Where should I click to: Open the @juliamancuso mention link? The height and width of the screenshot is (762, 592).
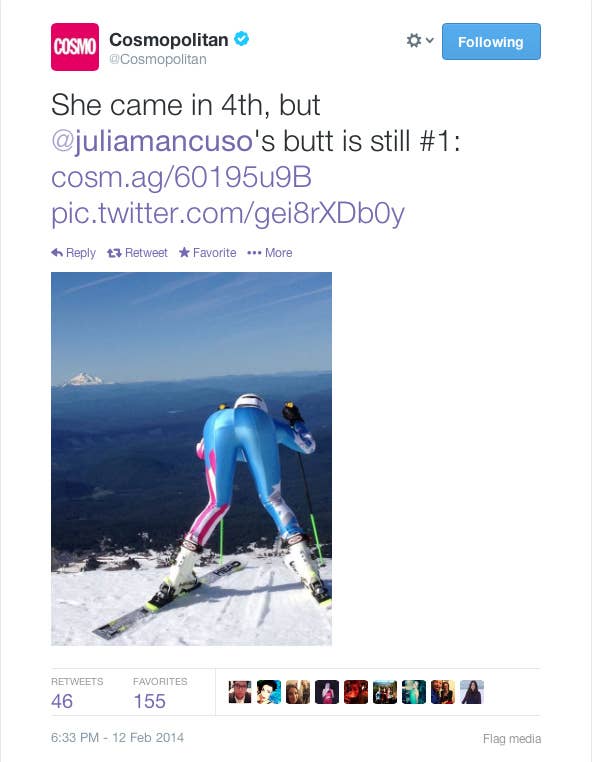coord(152,141)
